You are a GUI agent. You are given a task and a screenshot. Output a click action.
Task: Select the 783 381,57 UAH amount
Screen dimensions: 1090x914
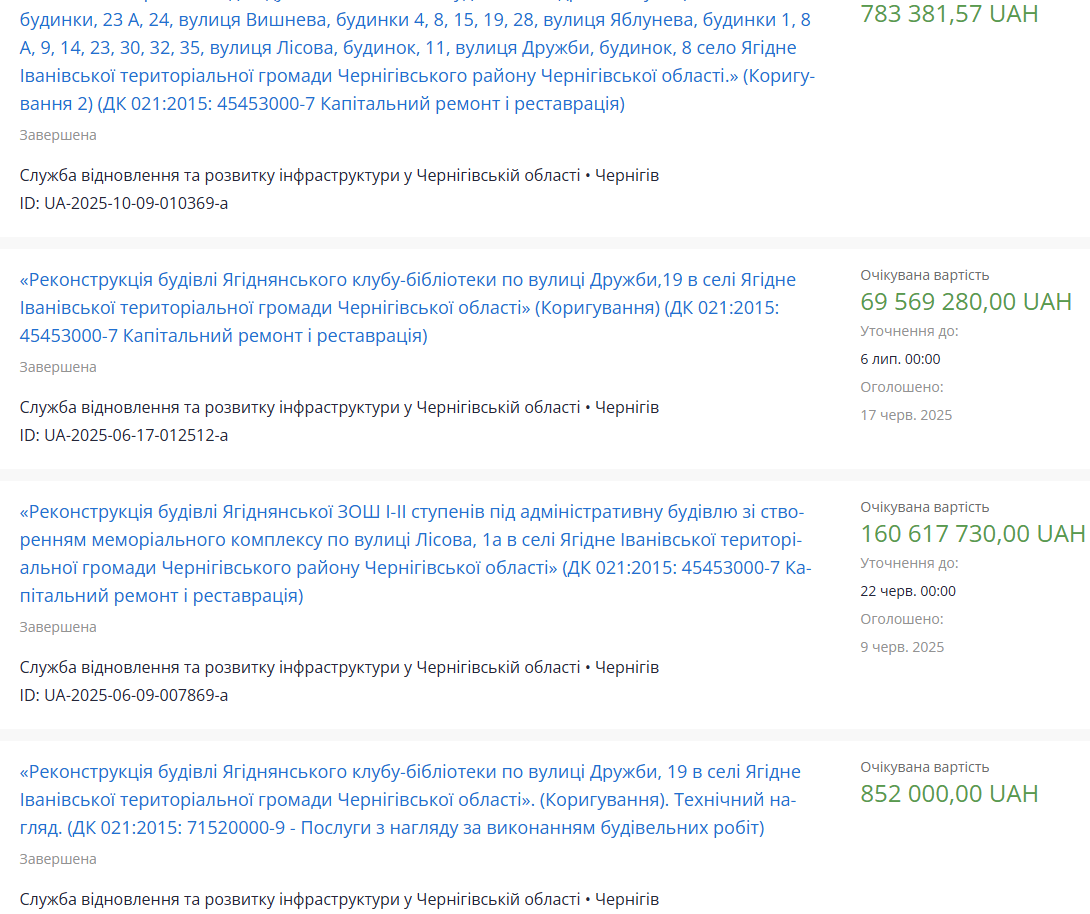[x=949, y=14]
